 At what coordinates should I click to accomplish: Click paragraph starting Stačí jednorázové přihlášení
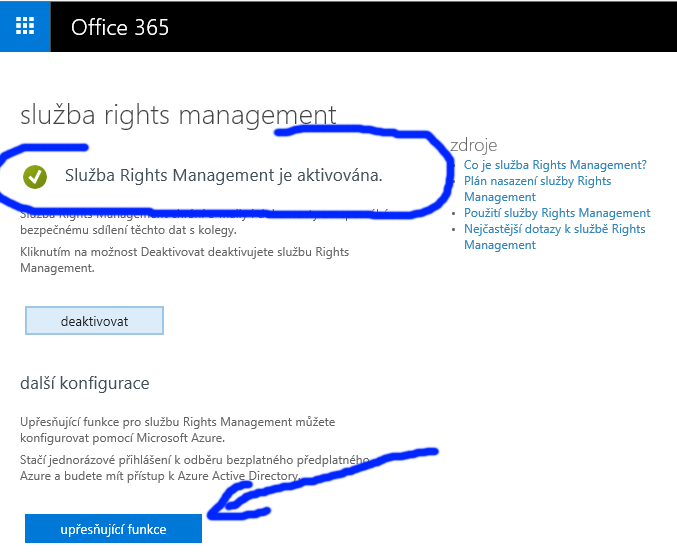coord(194,468)
